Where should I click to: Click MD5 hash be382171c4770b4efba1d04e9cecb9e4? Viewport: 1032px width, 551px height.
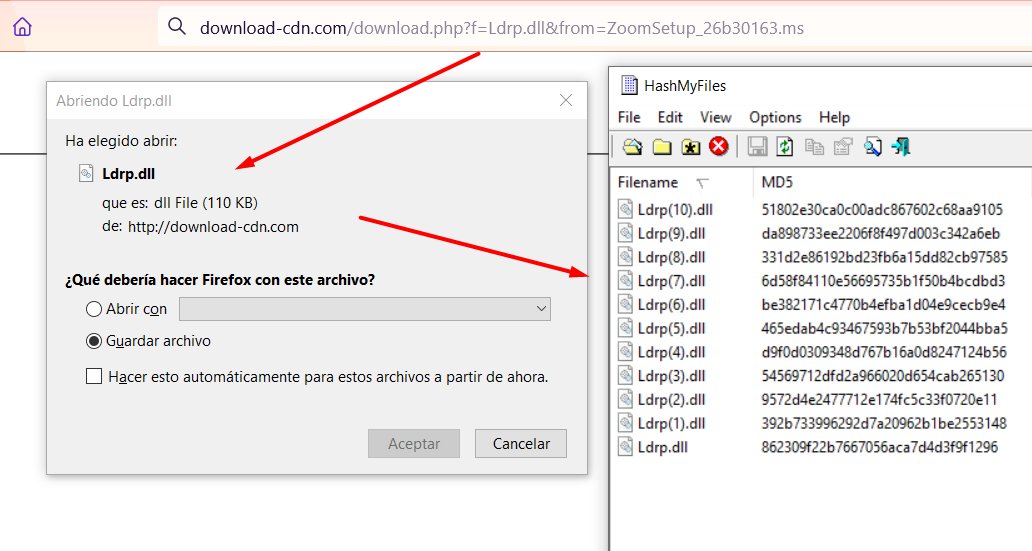pyautogui.click(x=883, y=304)
